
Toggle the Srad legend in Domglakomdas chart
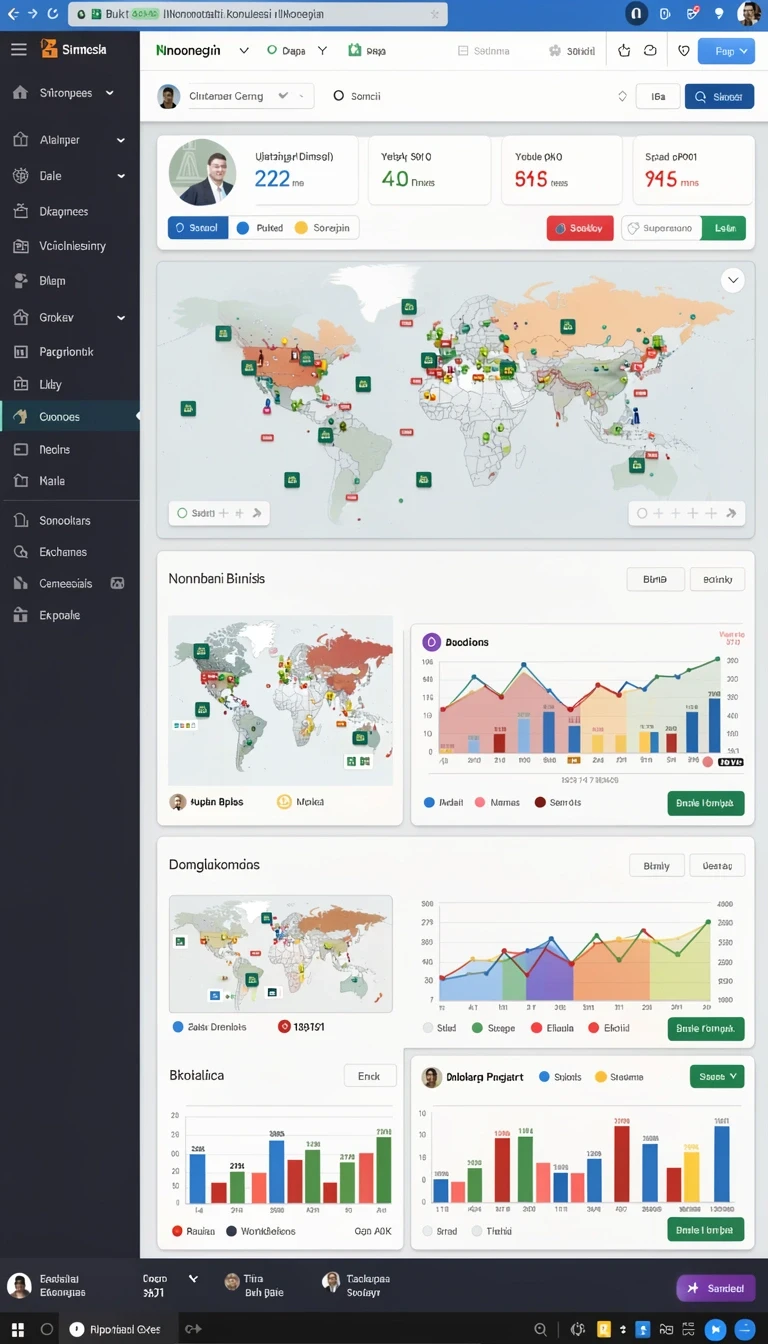(440, 1028)
